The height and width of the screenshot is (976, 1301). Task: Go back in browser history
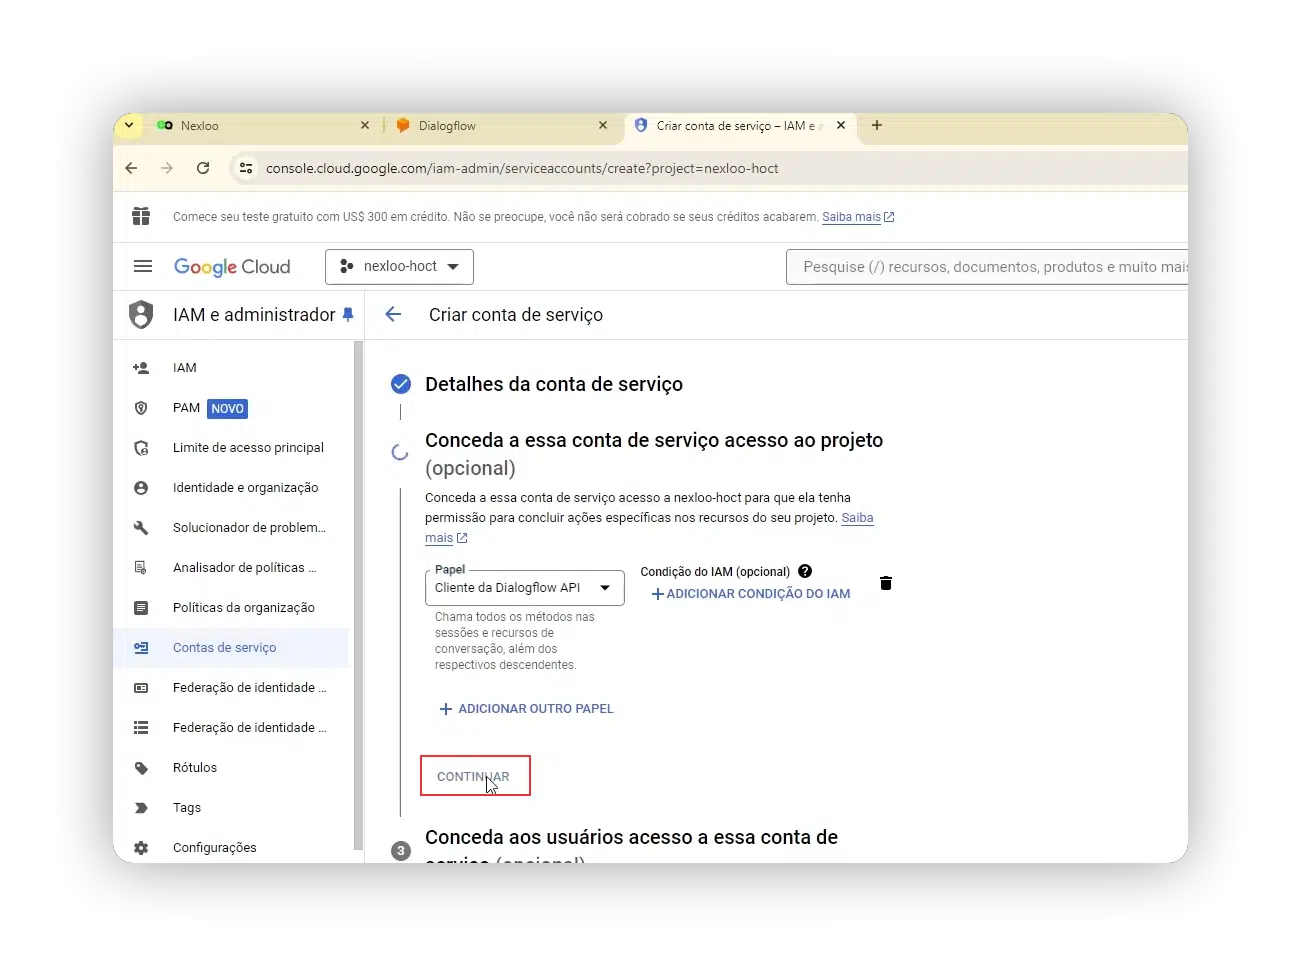(131, 168)
